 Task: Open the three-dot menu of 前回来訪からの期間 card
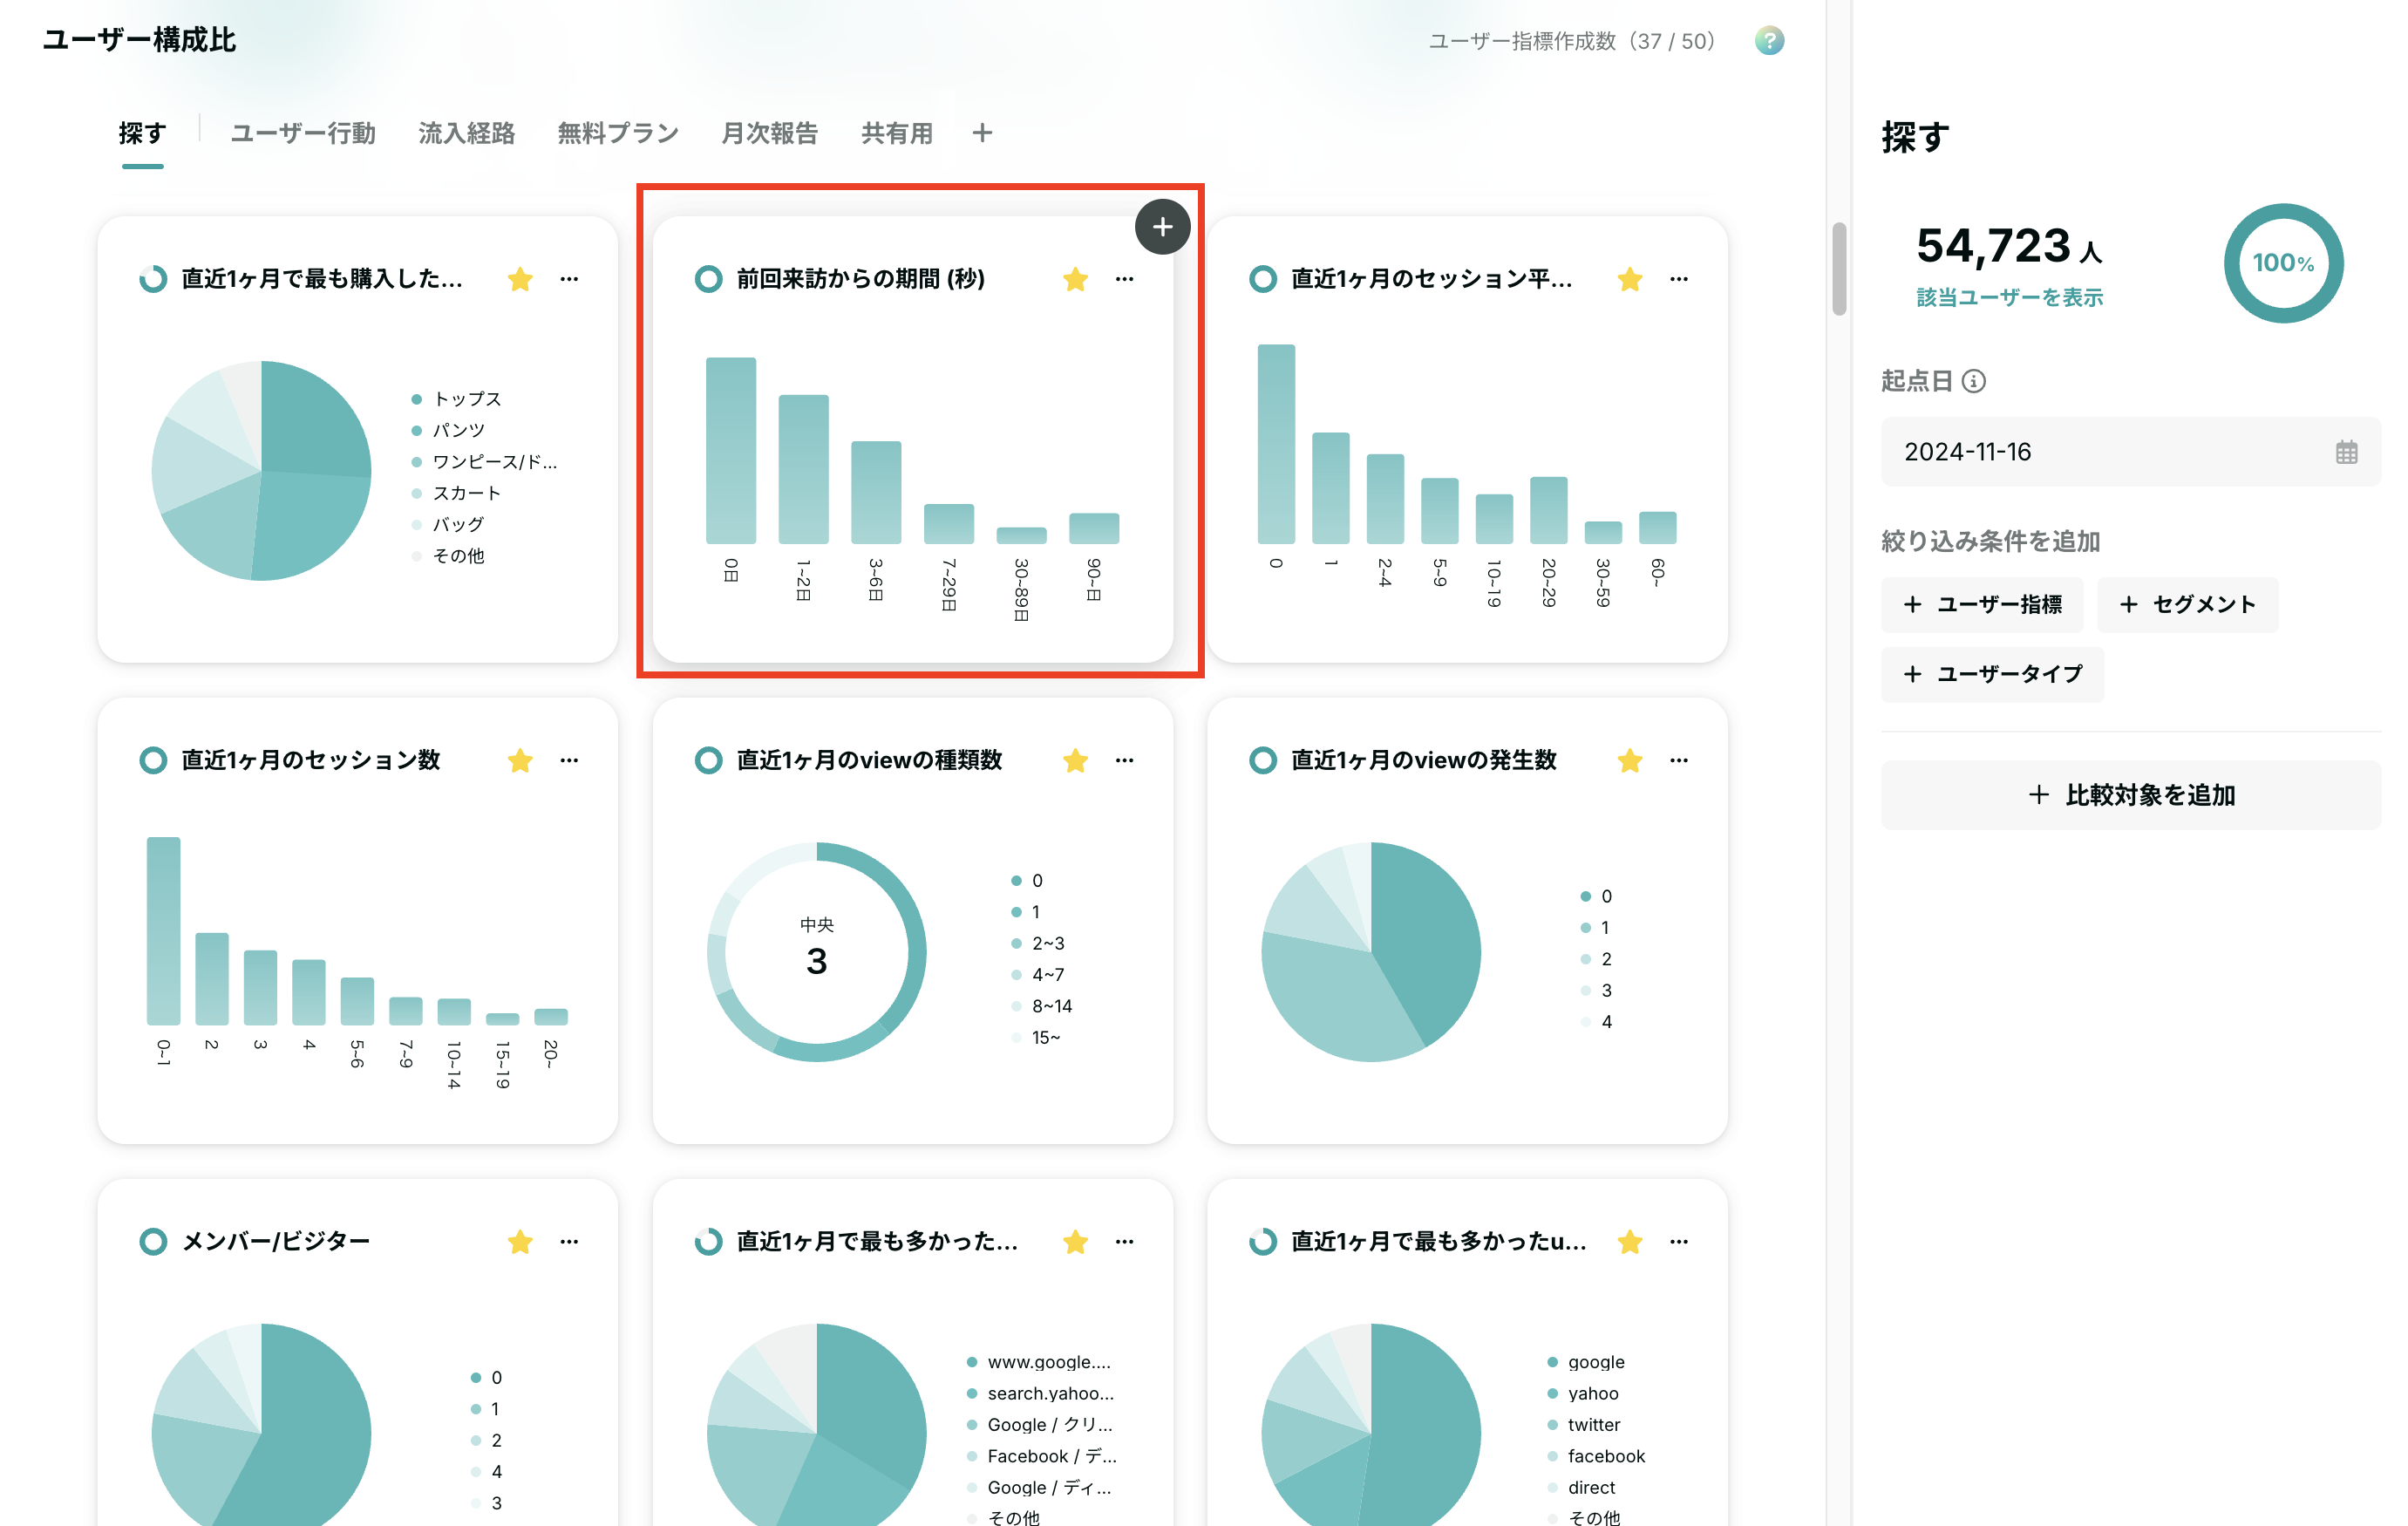(1124, 279)
